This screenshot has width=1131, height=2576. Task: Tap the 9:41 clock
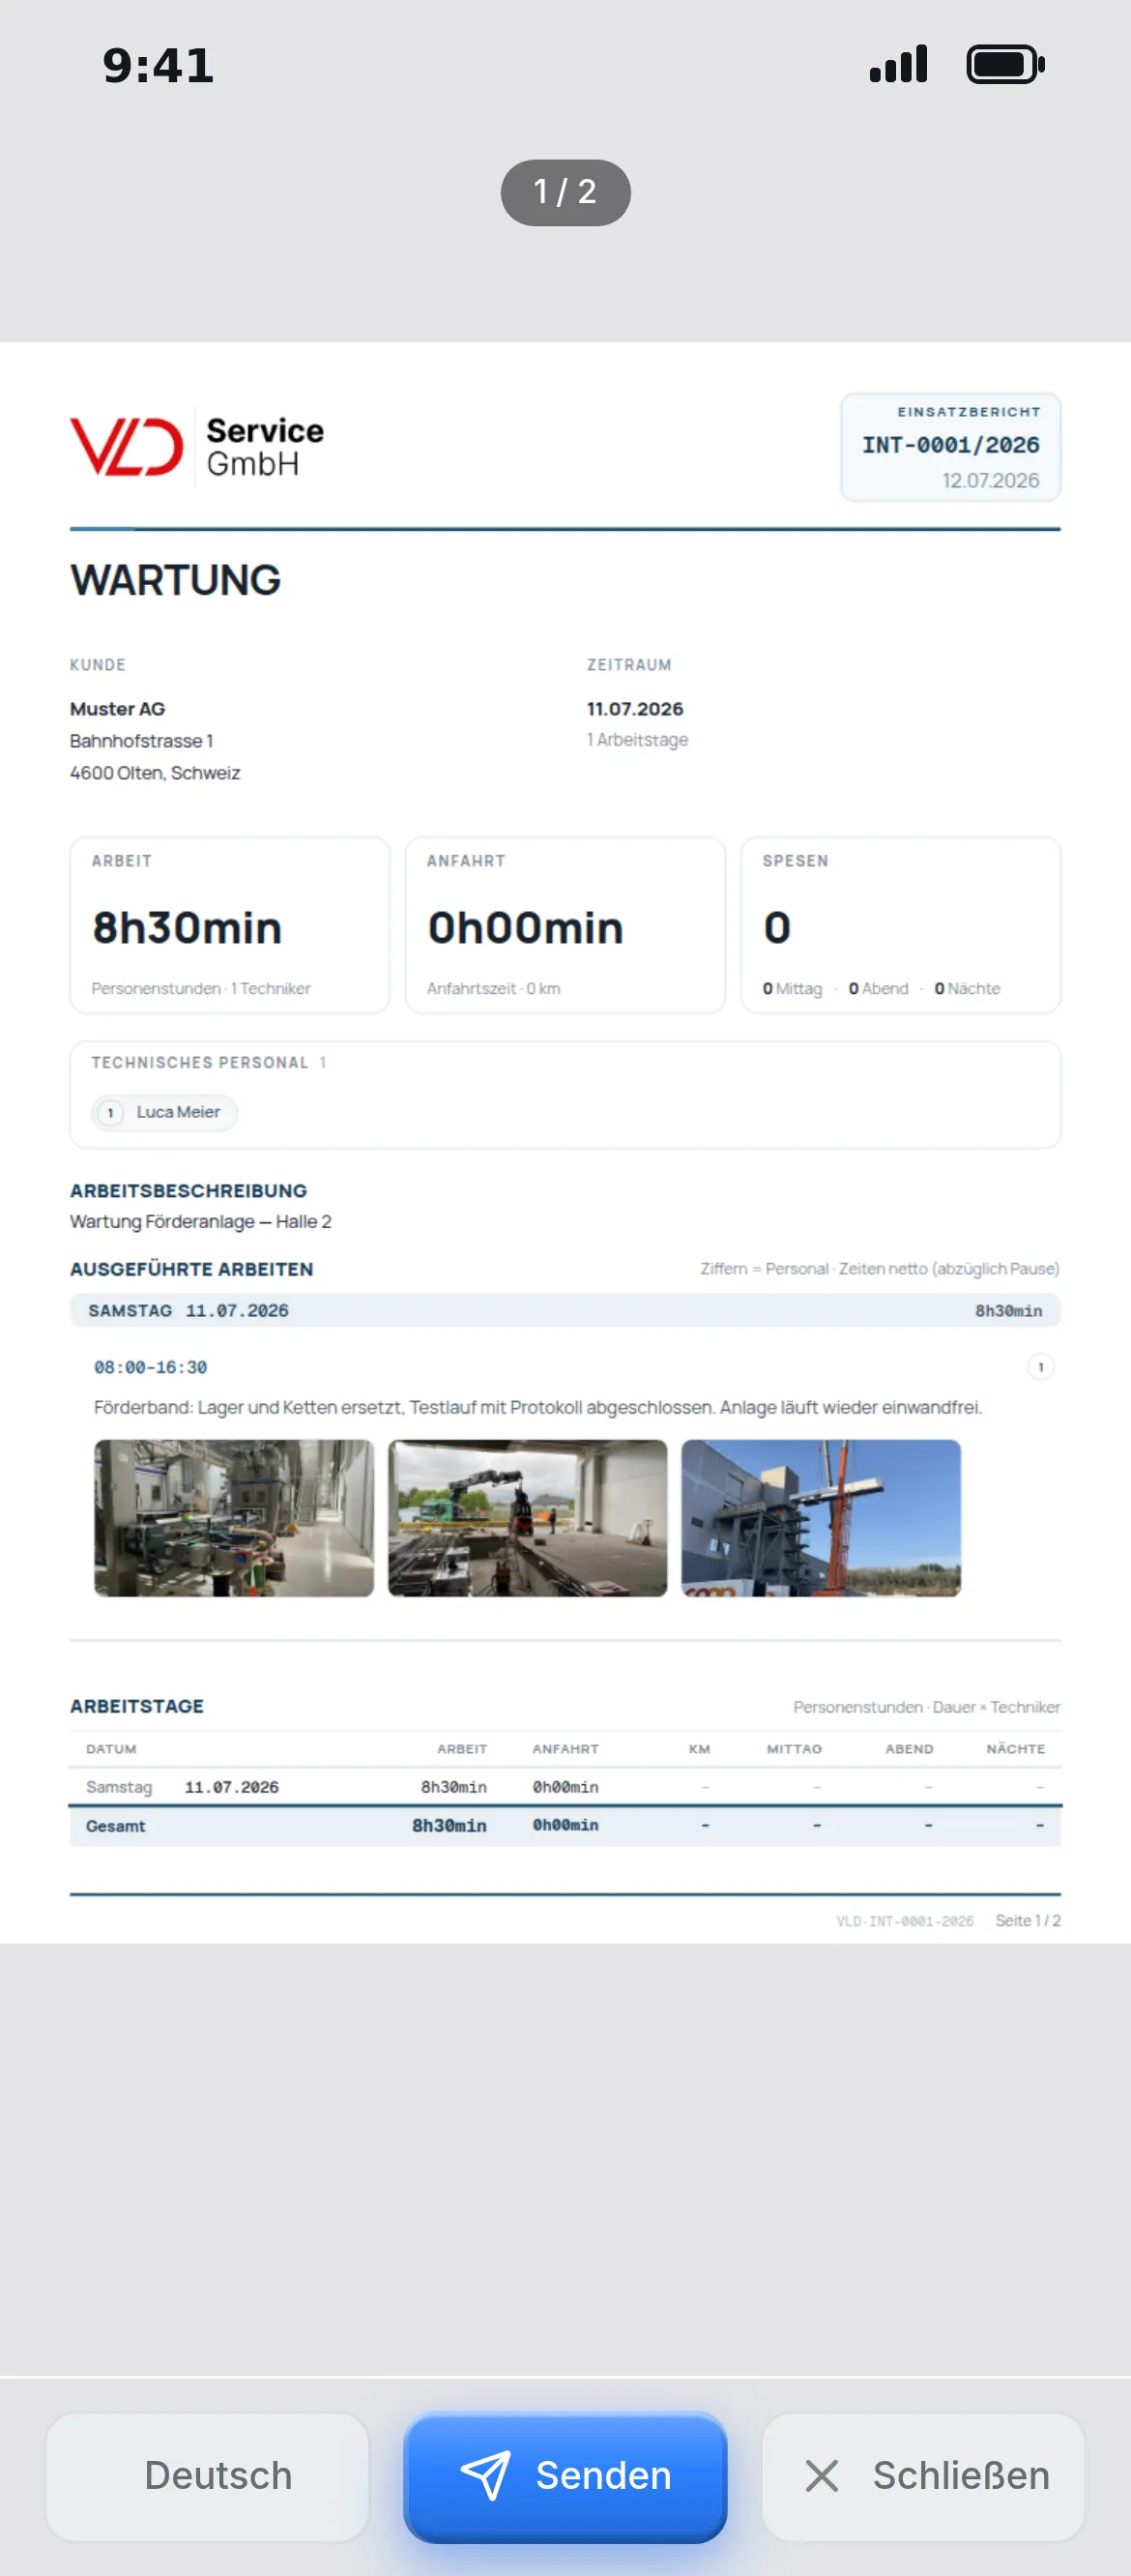tap(158, 66)
